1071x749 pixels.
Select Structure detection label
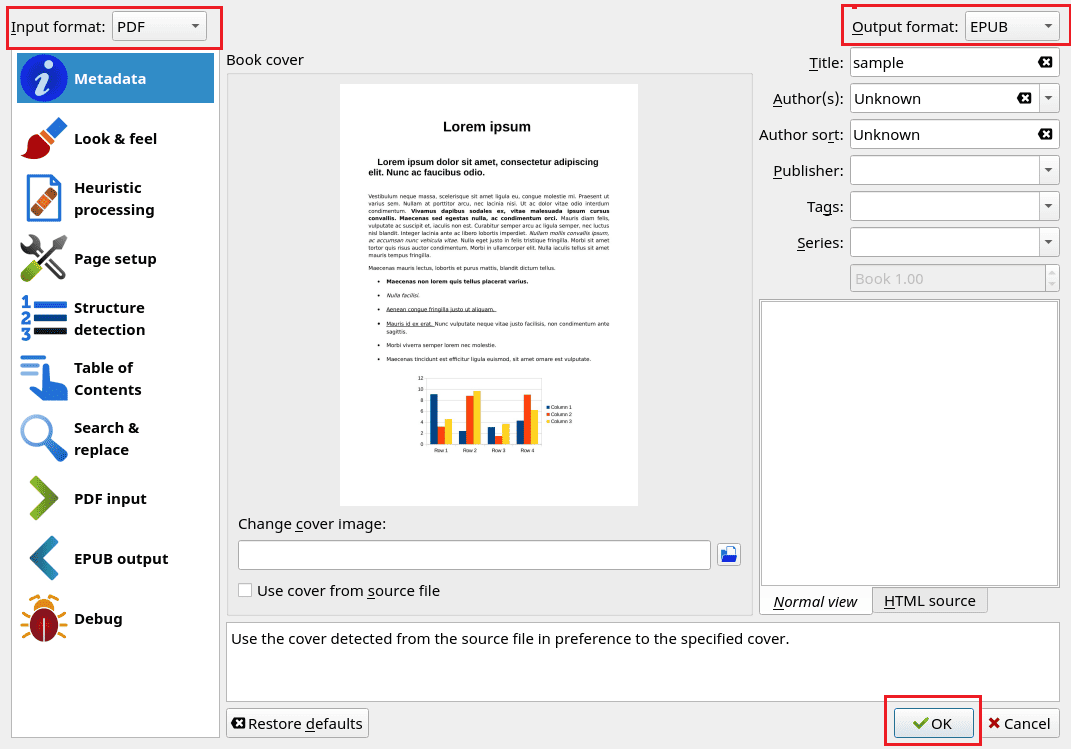(x=109, y=319)
